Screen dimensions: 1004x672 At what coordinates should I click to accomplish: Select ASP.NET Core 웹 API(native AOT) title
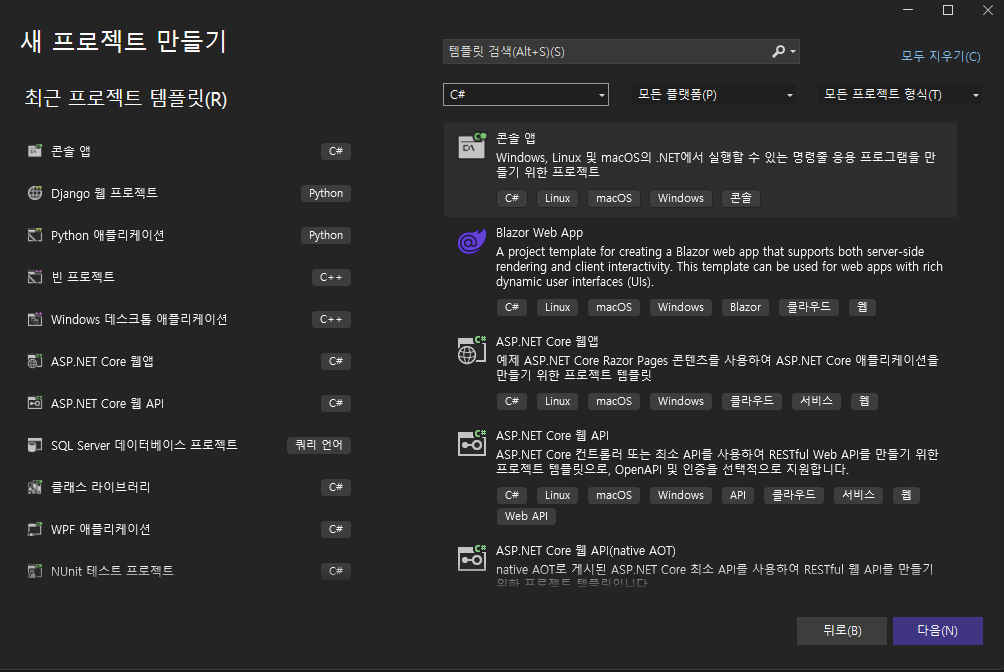point(585,550)
